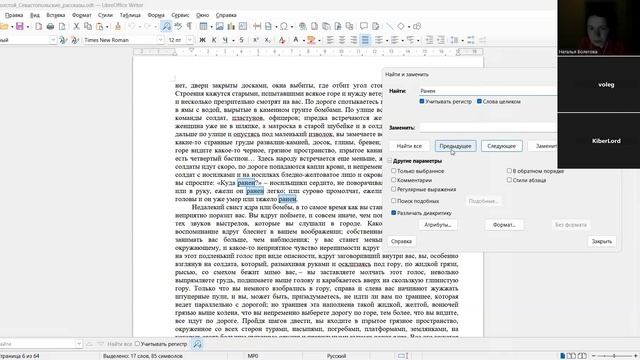640x360 pixels.
Task: Copy selection using the Copy icon
Action: [x=88, y=27]
